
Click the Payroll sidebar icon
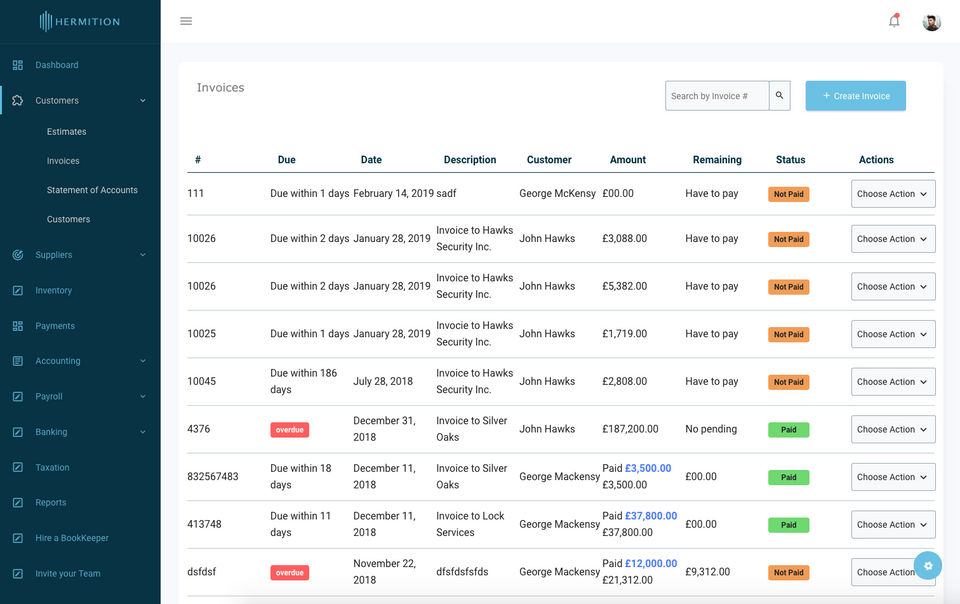tap(18, 397)
